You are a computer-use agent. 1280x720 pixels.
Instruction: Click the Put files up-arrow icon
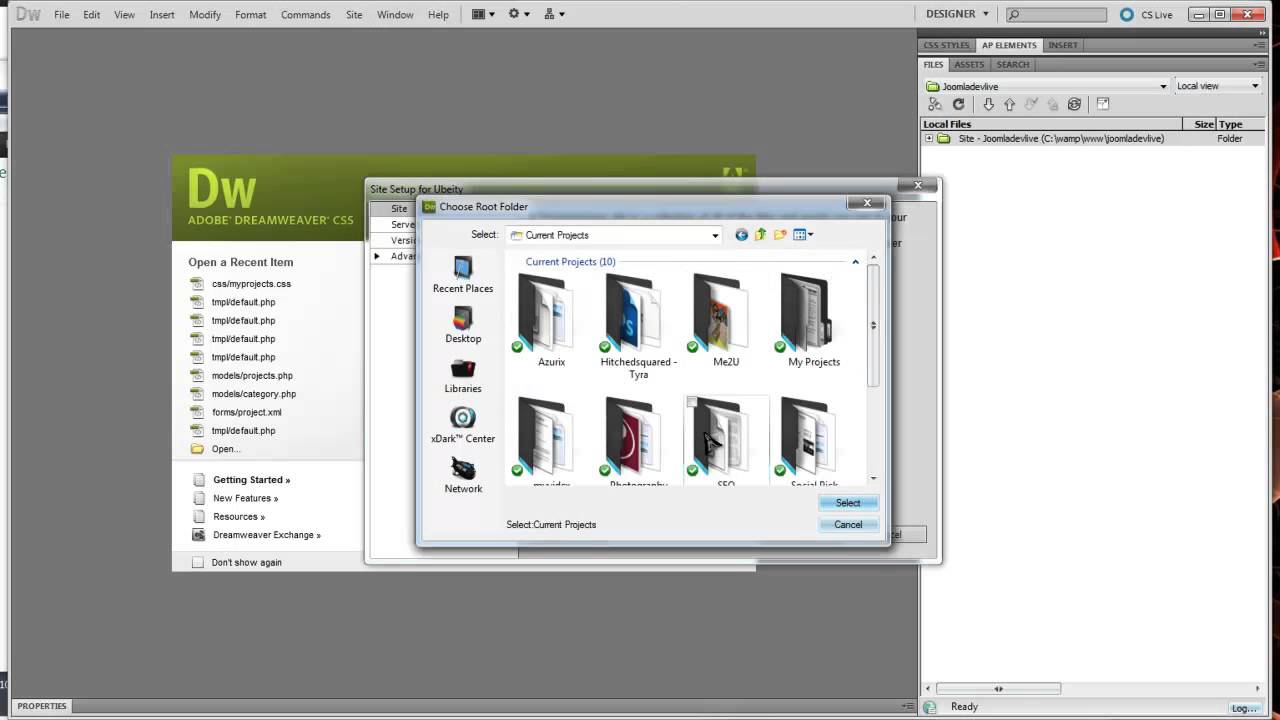[1009, 104]
